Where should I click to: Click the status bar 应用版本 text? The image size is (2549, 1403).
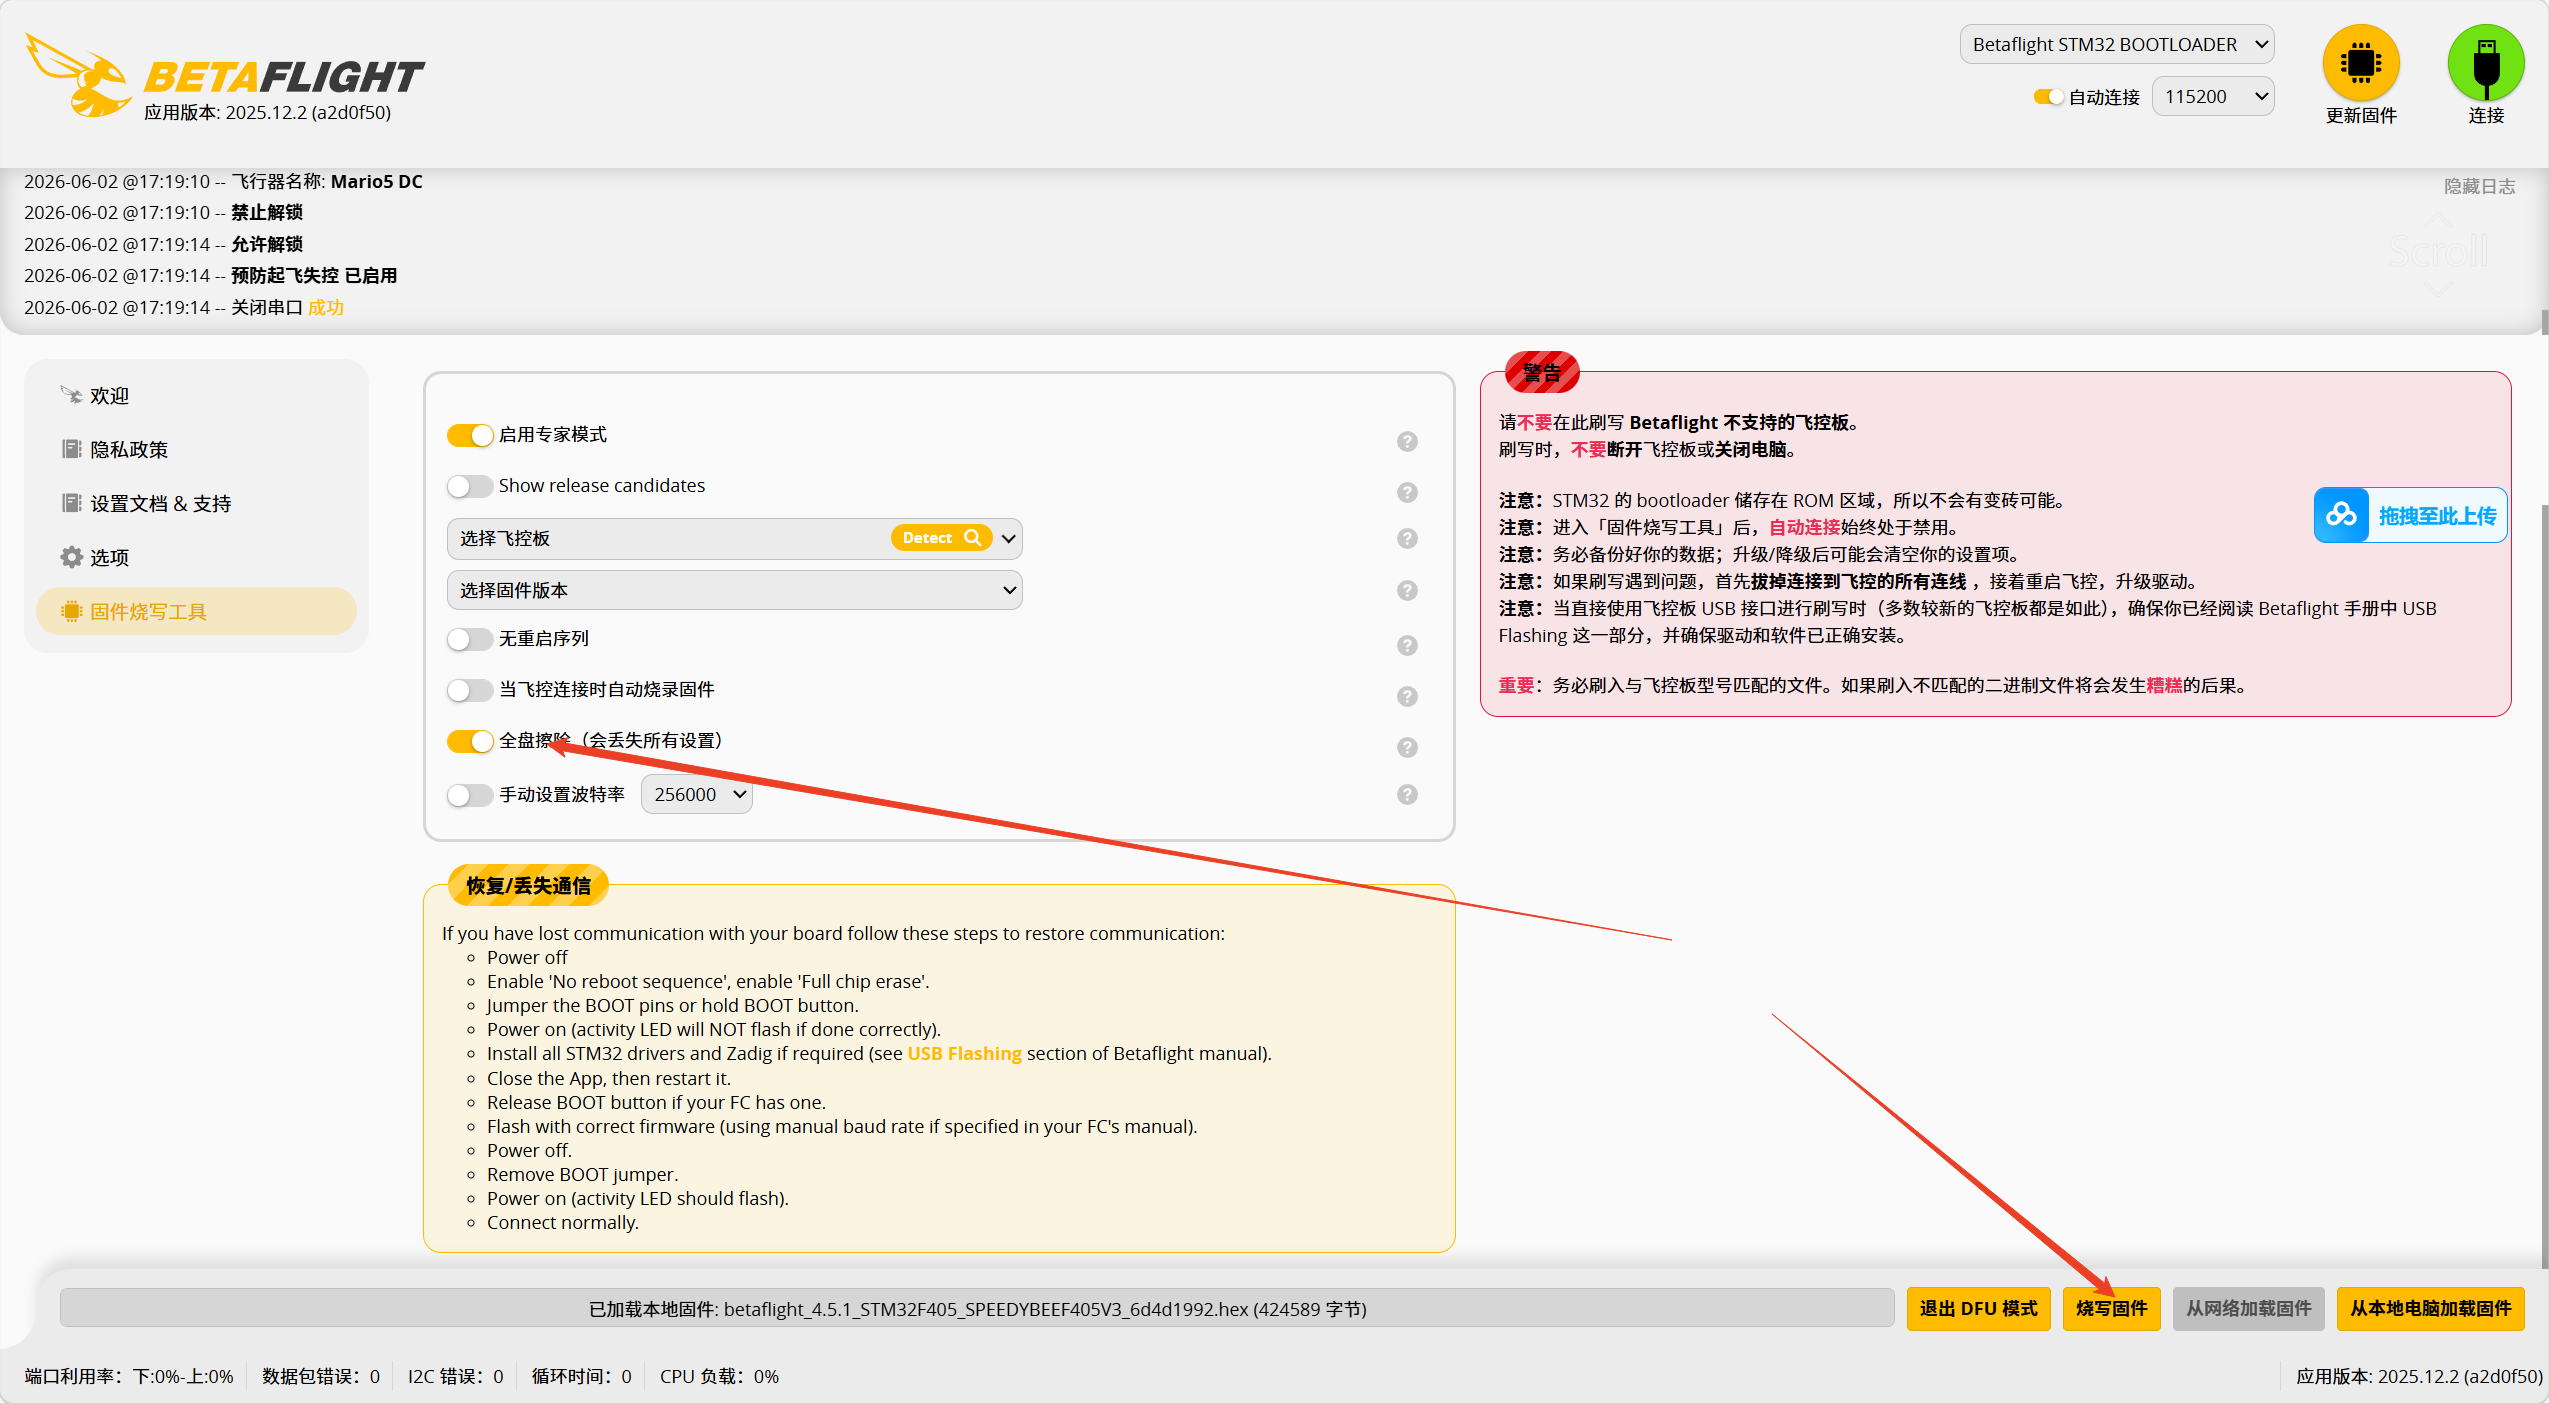2419,1376
